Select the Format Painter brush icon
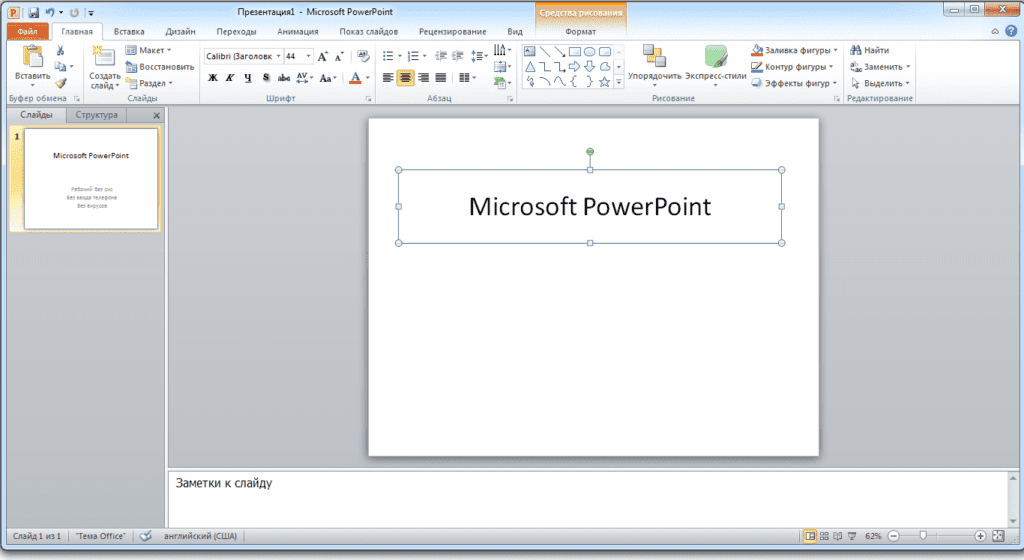The width and height of the screenshot is (1024, 560). (x=60, y=84)
